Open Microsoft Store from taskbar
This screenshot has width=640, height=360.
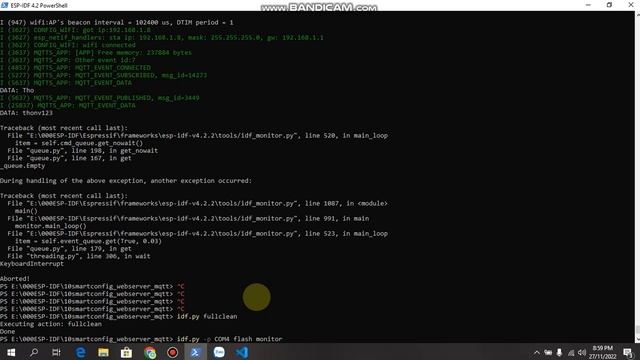tap(127, 352)
